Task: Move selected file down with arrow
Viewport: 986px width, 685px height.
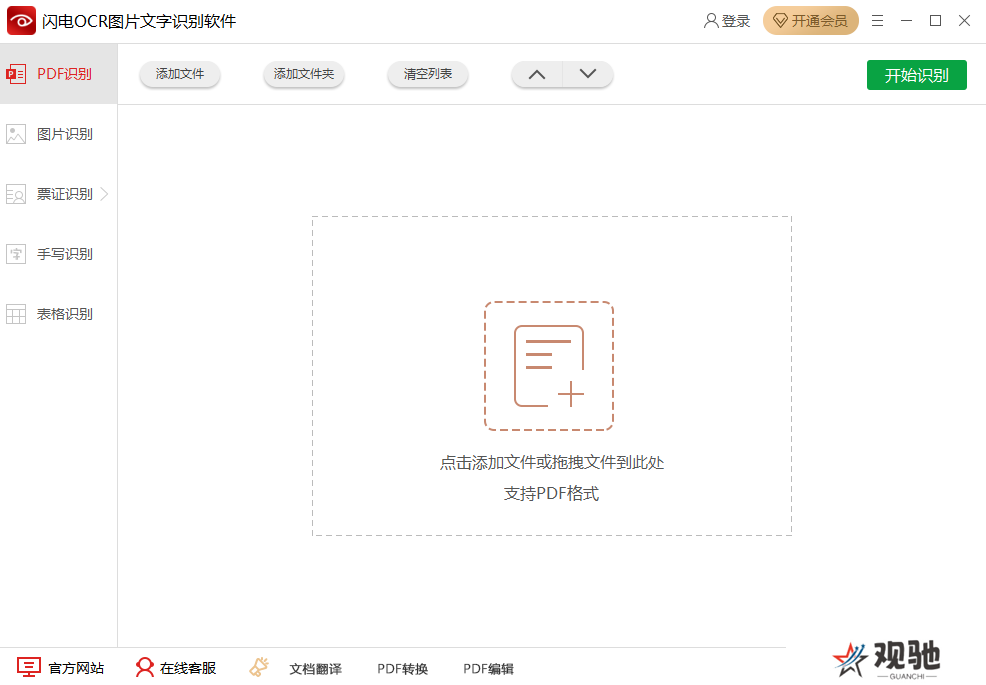Action: pyautogui.click(x=588, y=74)
